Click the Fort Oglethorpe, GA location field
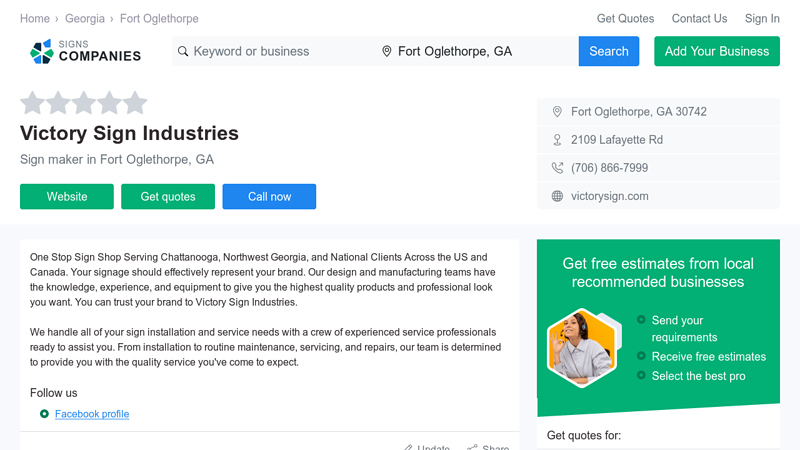This screenshot has width=800, height=450. pos(478,51)
